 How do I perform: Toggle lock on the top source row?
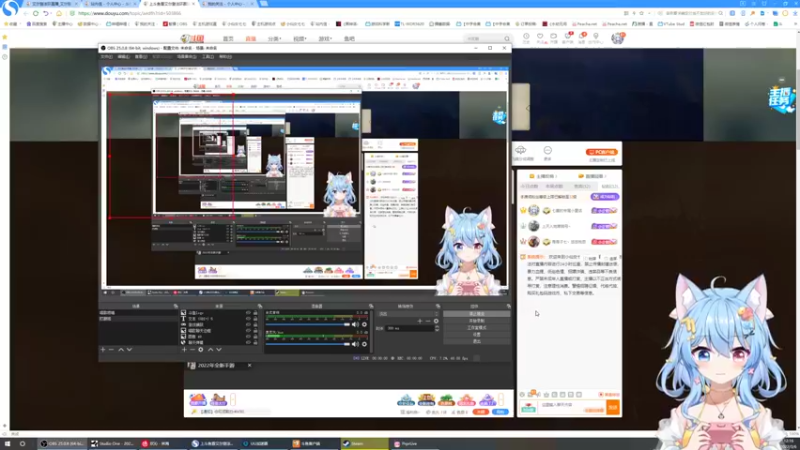coord(256,313)
